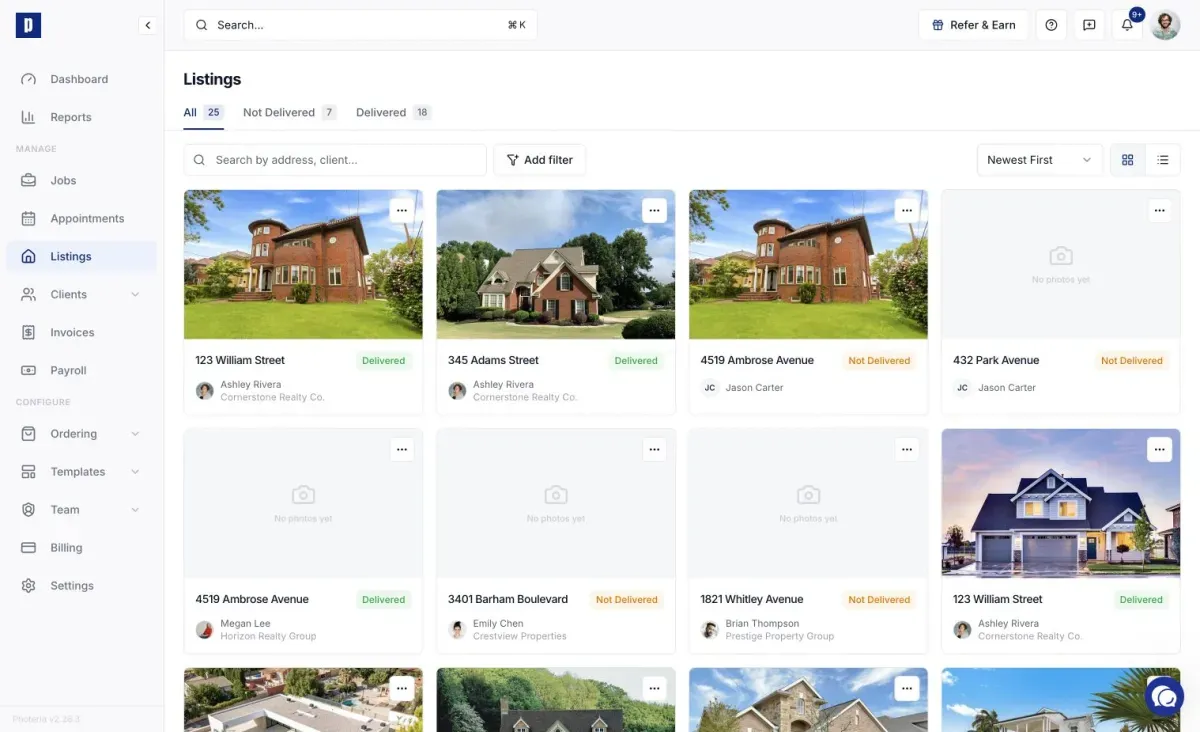Open options menu on blue house 123 William Street card
Image resolution: width=1200 pixels, height=732 pixels.
(1159, 449)
